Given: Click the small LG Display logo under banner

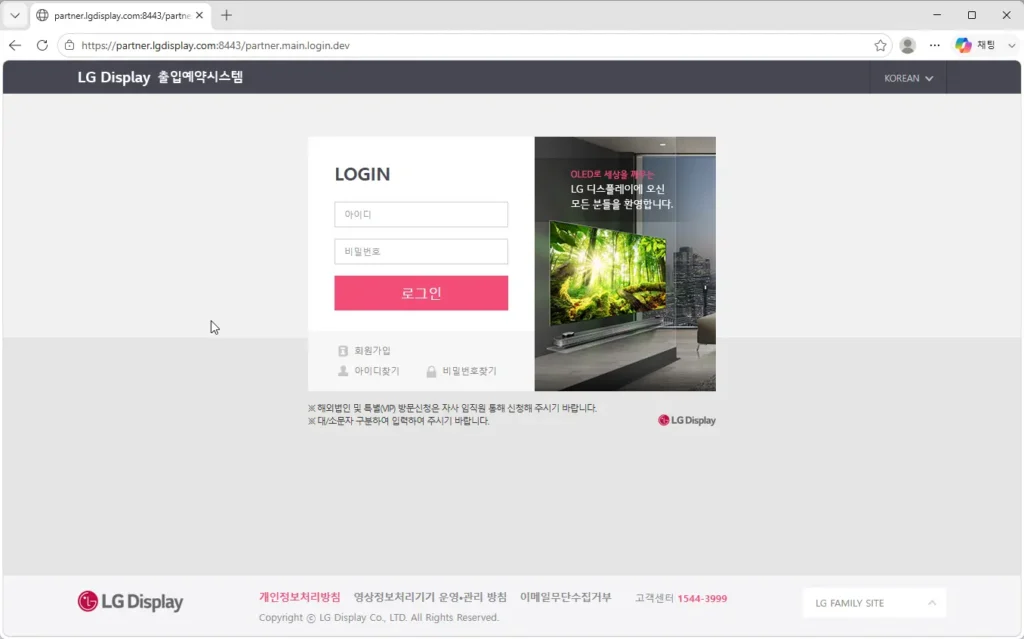Looking at the screenshot, I should point(687,420).
